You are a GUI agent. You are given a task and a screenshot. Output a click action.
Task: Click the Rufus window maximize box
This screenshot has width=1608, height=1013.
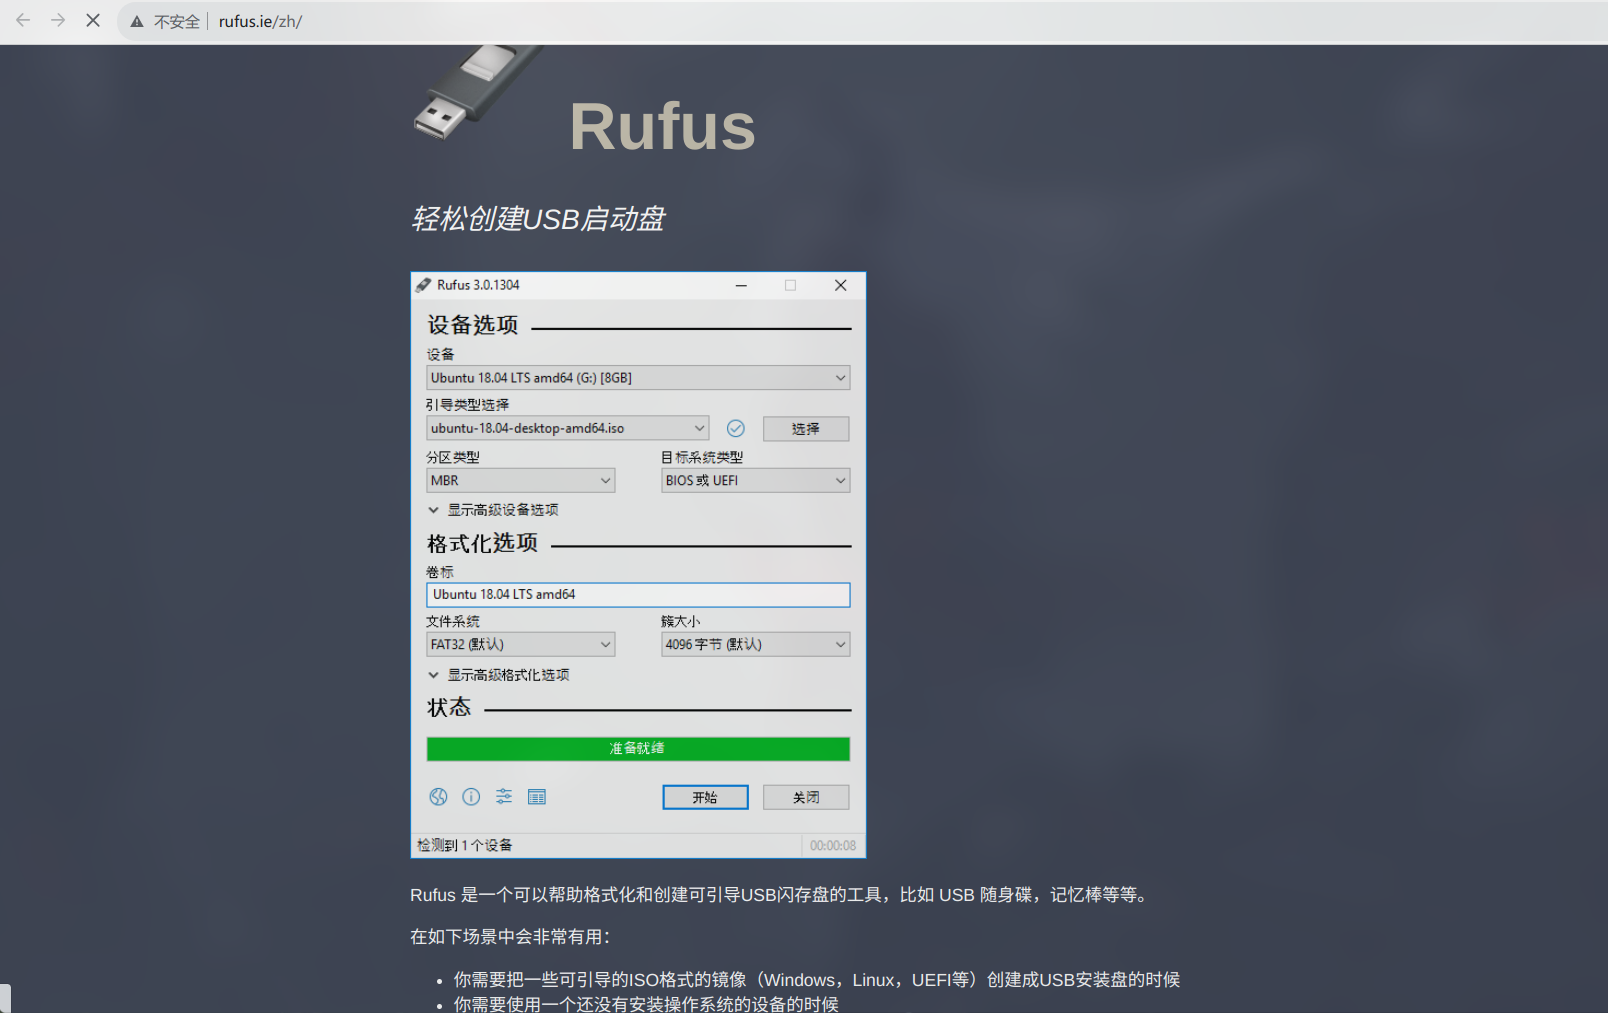pyautogui.click(x=790, y=285)
